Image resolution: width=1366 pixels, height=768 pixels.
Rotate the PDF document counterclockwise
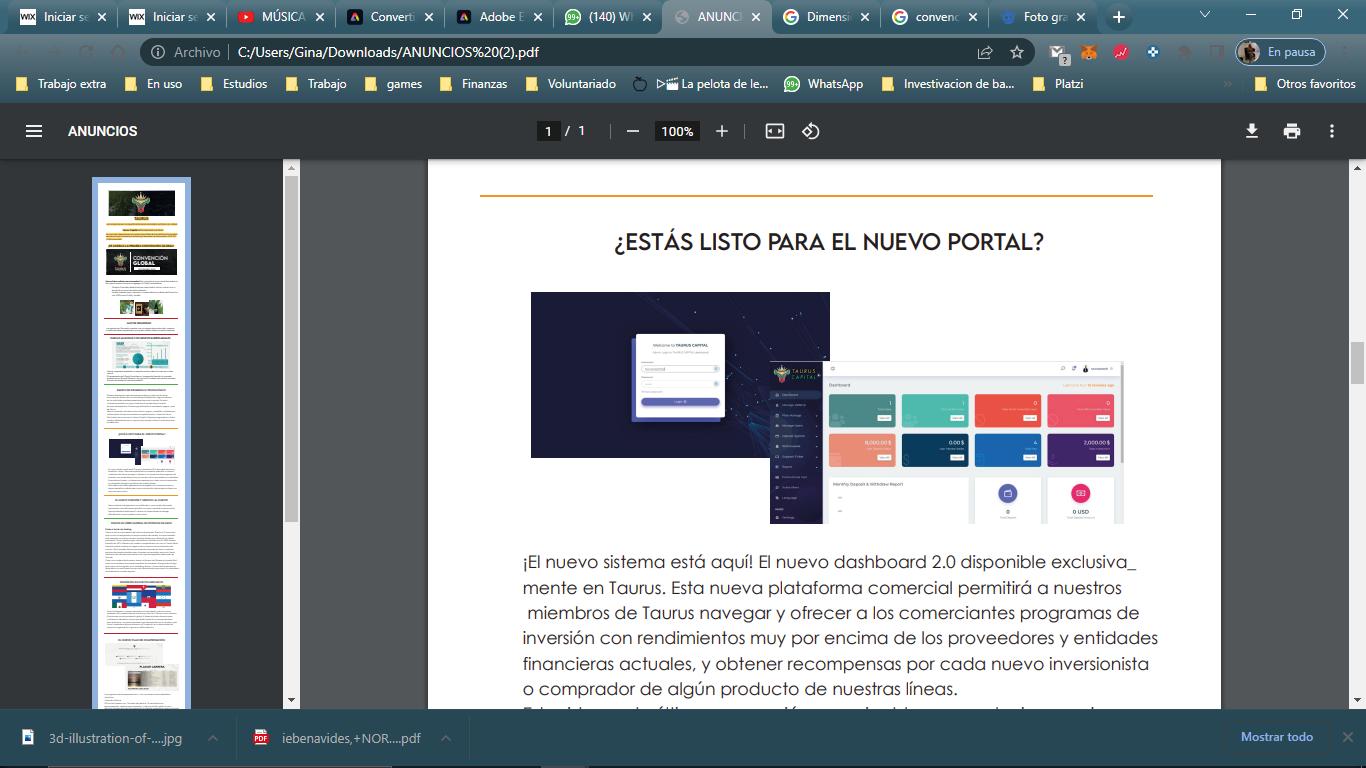pos(811,131)
